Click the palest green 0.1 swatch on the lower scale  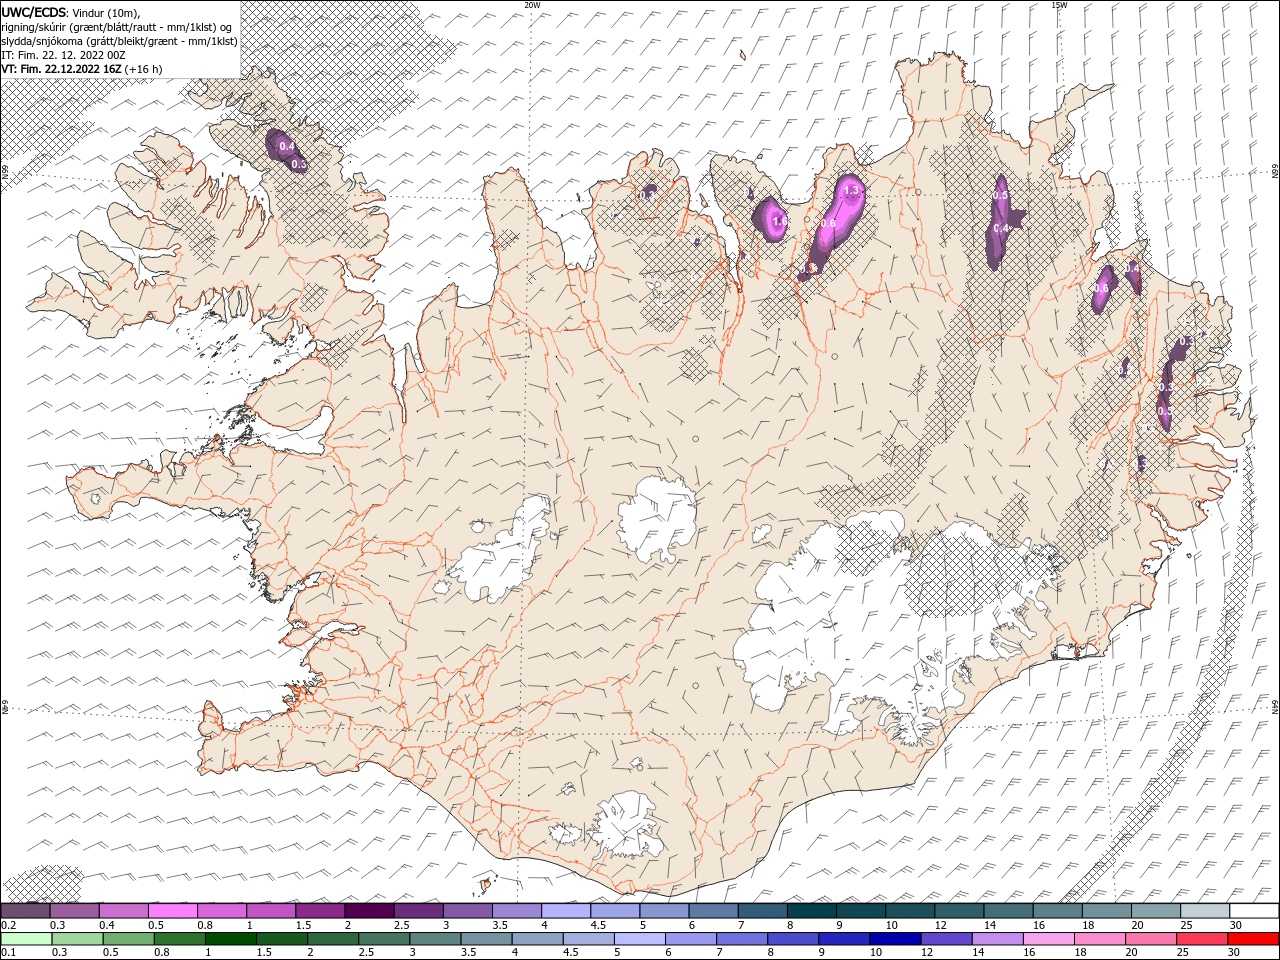click(x=26, y=939)
